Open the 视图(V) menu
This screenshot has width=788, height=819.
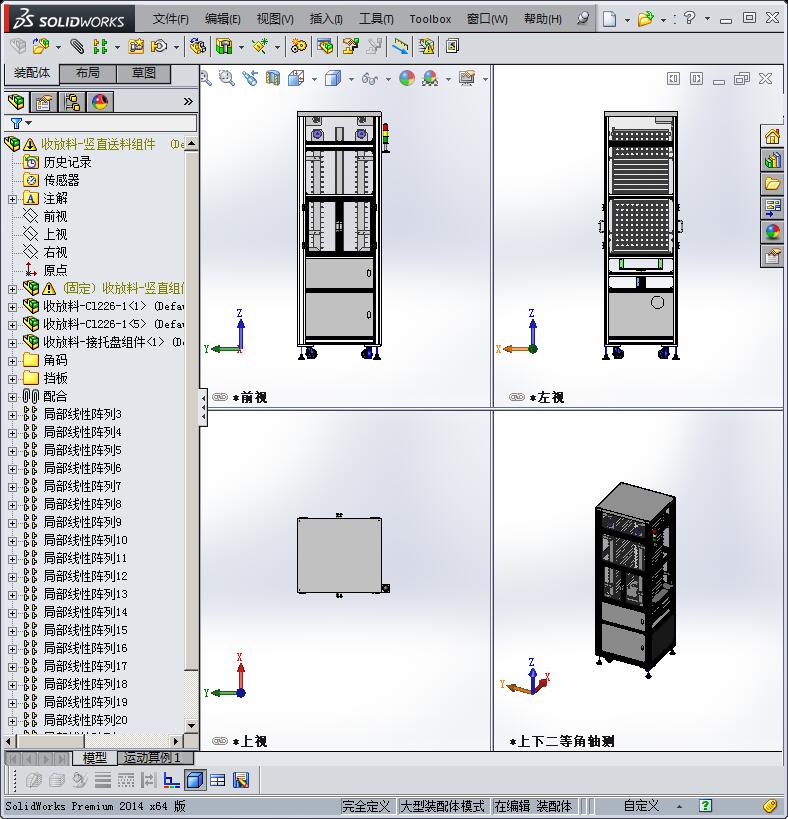pos(275,19)
